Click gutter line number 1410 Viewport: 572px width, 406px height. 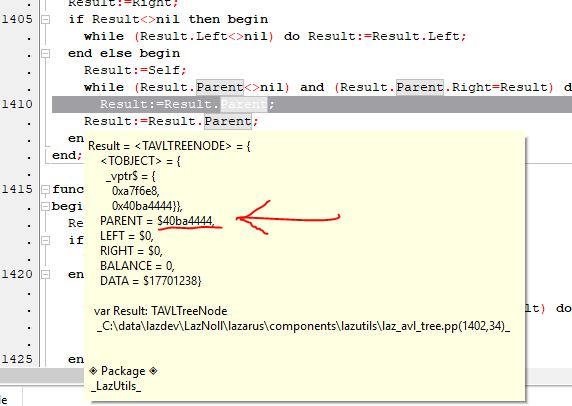[x=17, y=104]
